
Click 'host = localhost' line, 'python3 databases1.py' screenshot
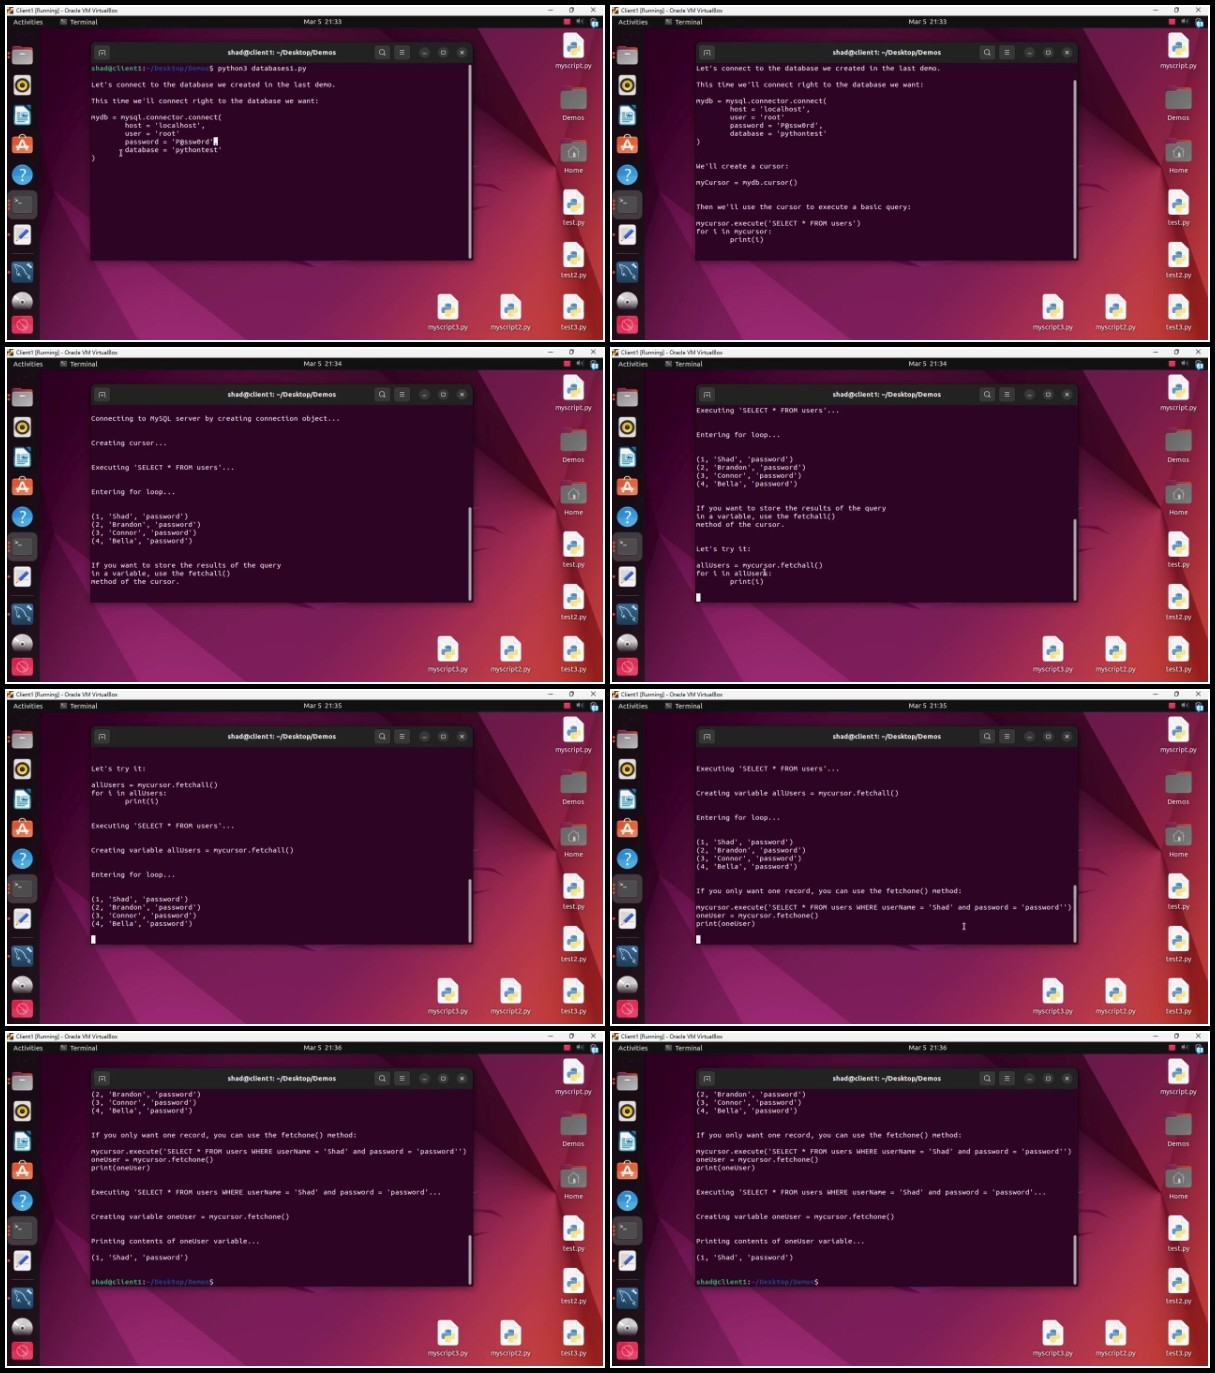165,125
